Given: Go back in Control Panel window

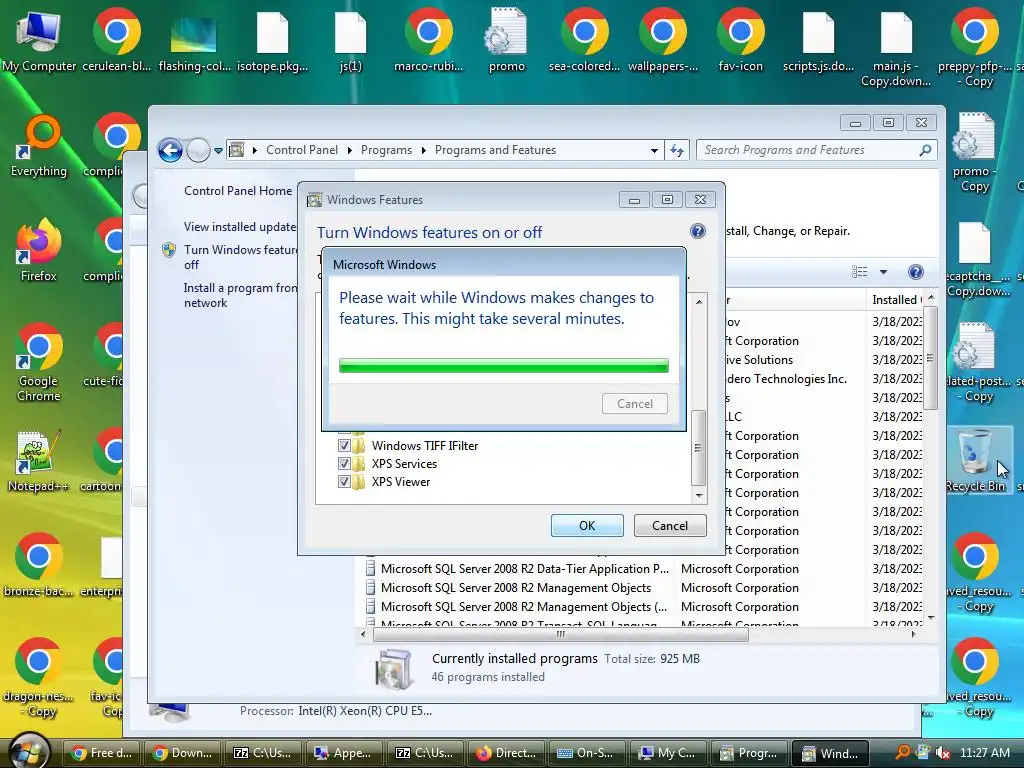Looking at the screenshot, I should (170, 150).
